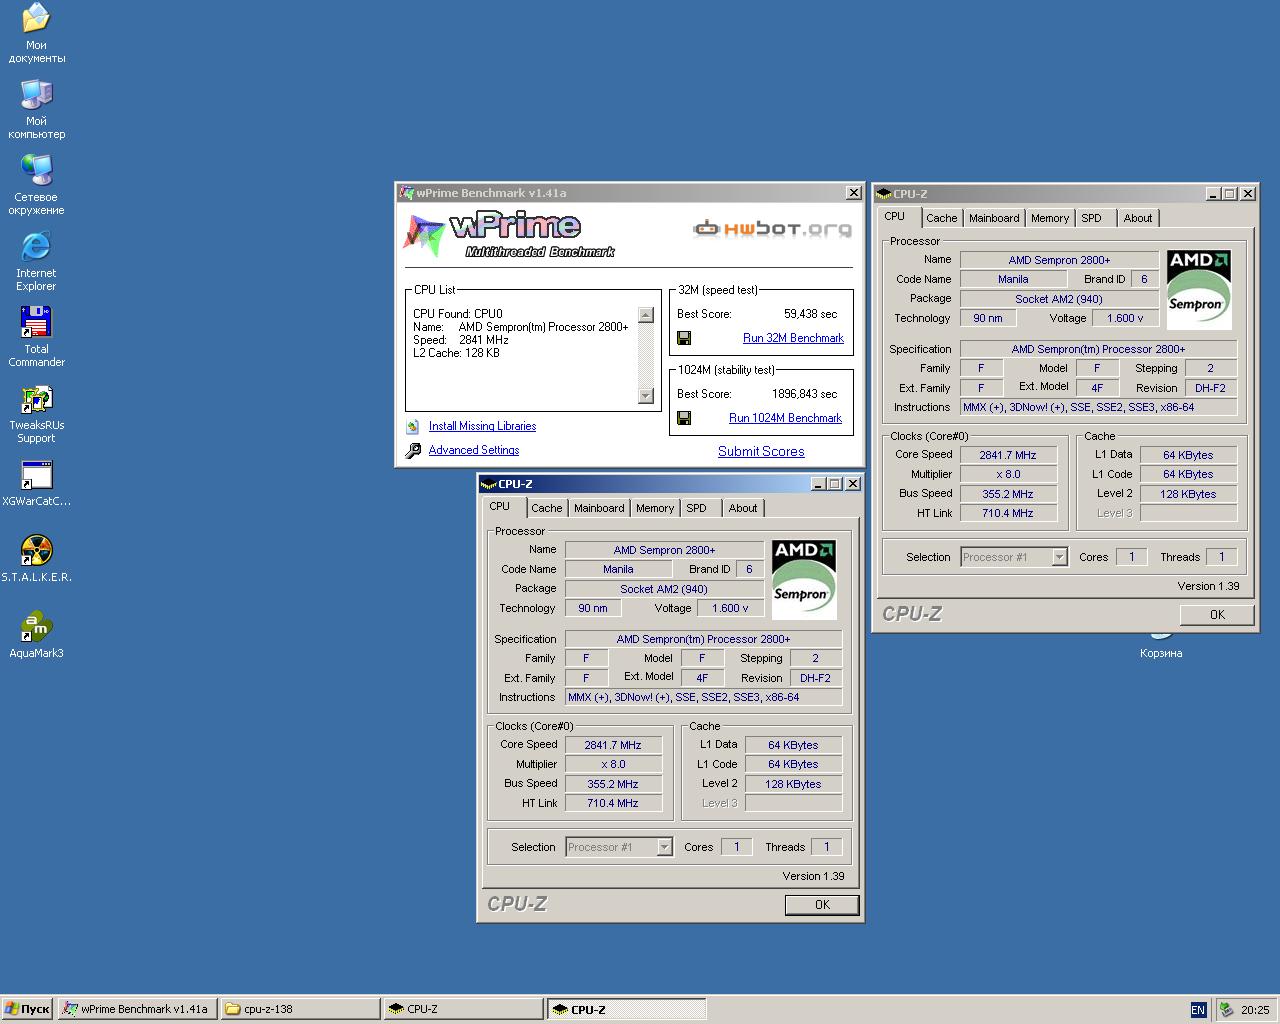Switch to About tab in right CPU-Z
The width and height of the screenshot is (1280, 1024).
coord(1138,218)
